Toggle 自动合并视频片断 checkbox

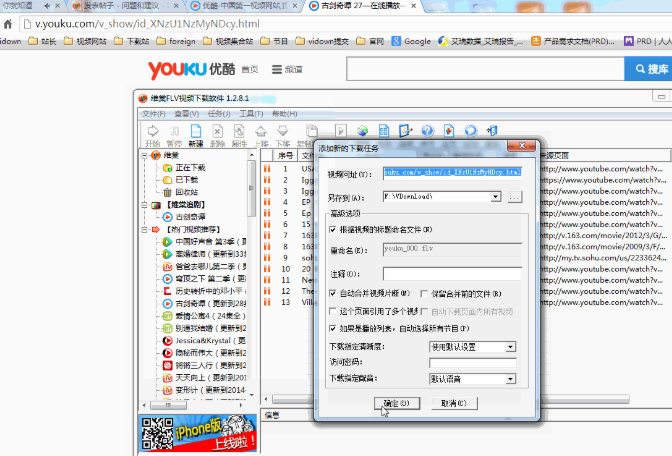click(333, 293)
